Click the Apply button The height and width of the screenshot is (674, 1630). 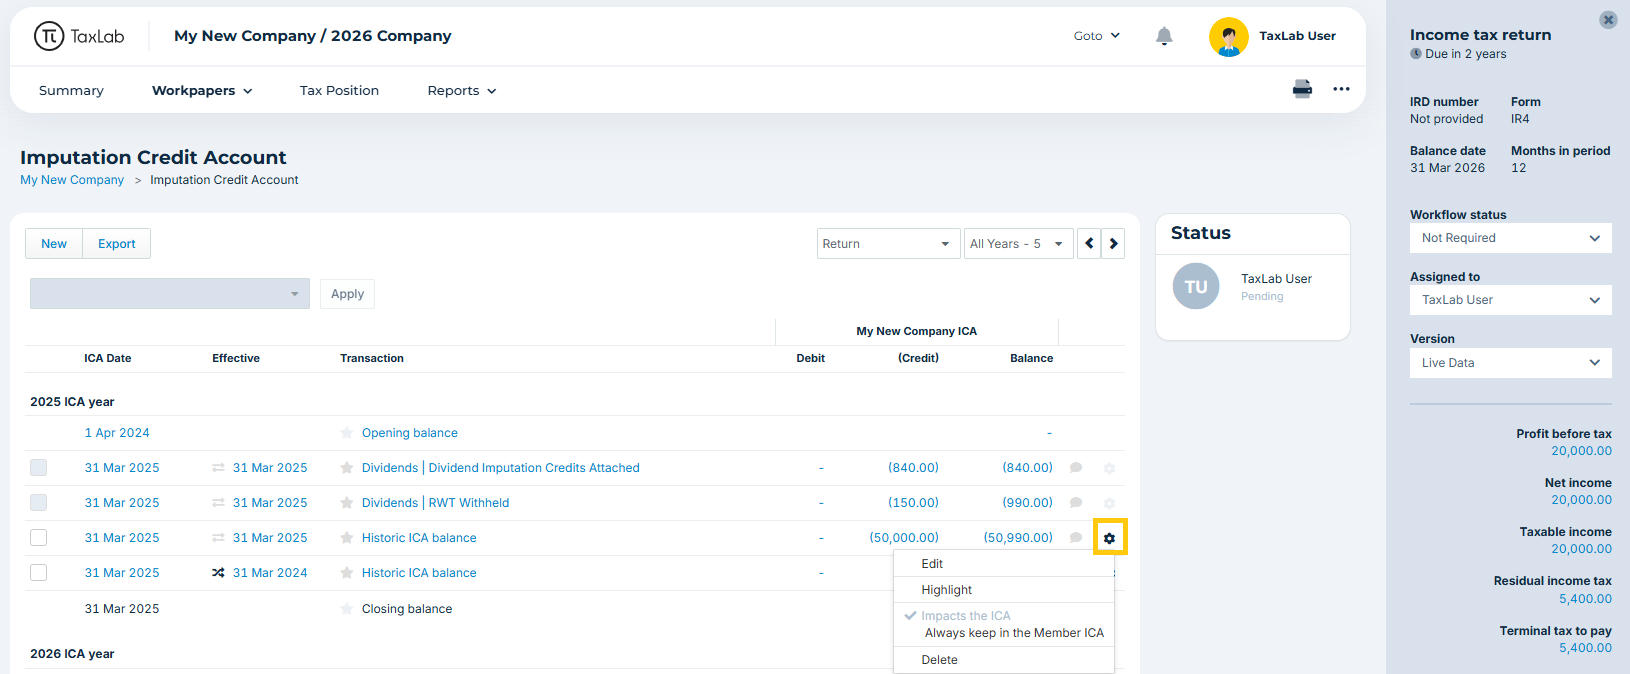347,294
